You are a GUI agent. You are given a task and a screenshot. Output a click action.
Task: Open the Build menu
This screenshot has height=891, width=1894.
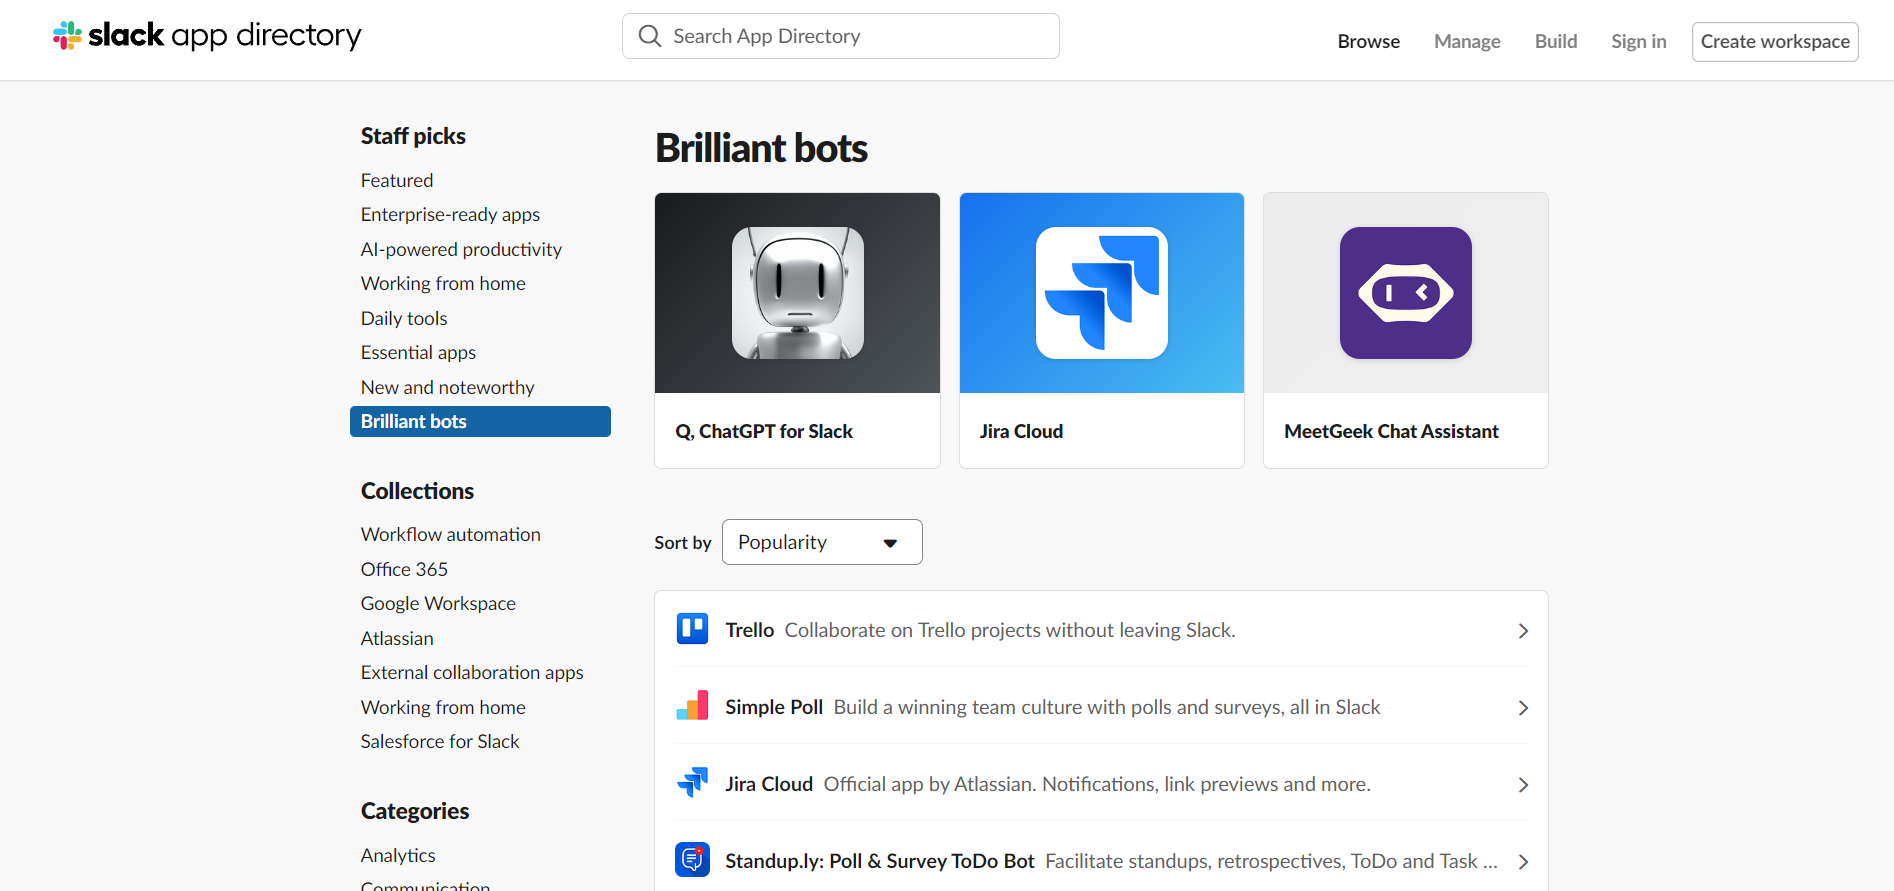pyautogui.click(x=1556, y=41)
